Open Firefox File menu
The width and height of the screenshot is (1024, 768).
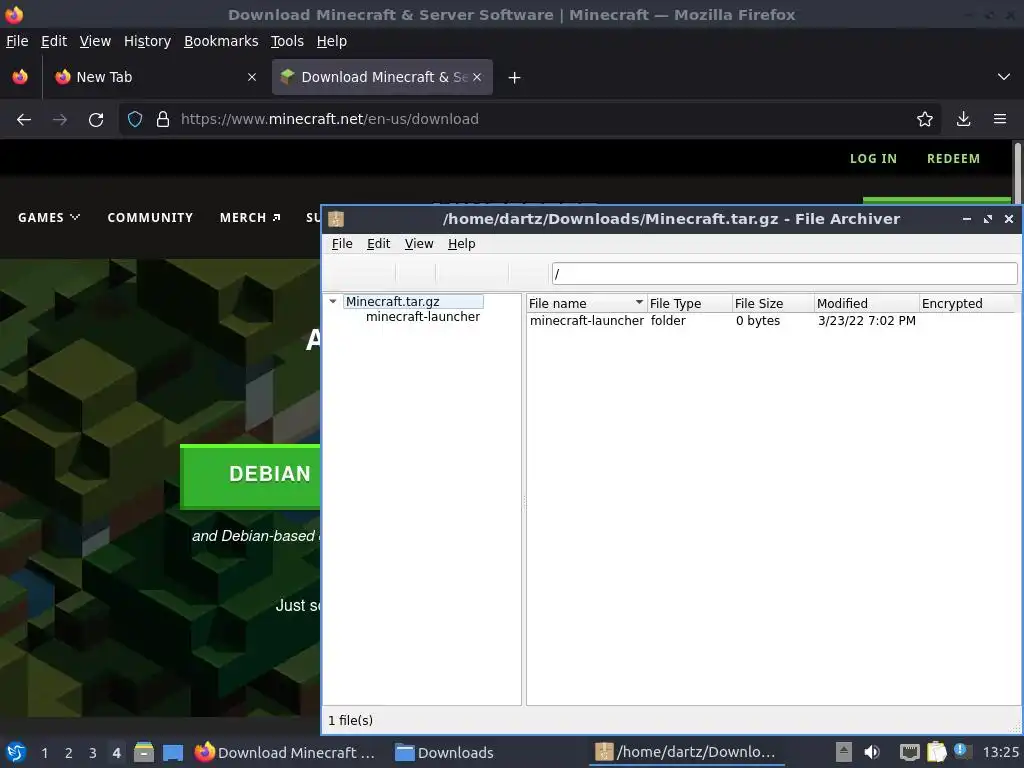[17, 41]
